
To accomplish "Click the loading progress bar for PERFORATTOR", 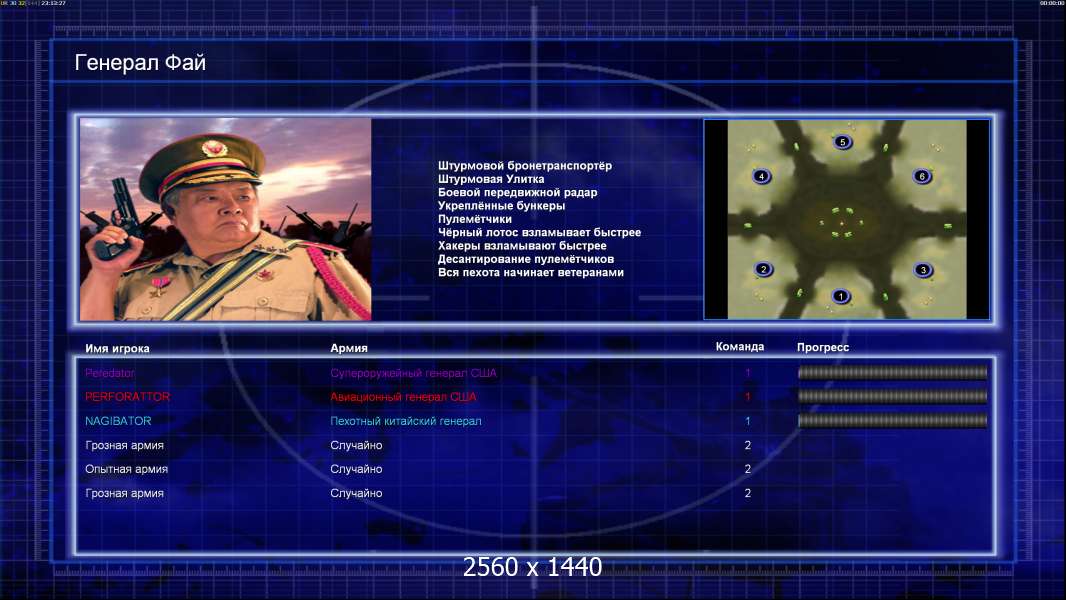I will pyautogui.click(x=892, y=396).
